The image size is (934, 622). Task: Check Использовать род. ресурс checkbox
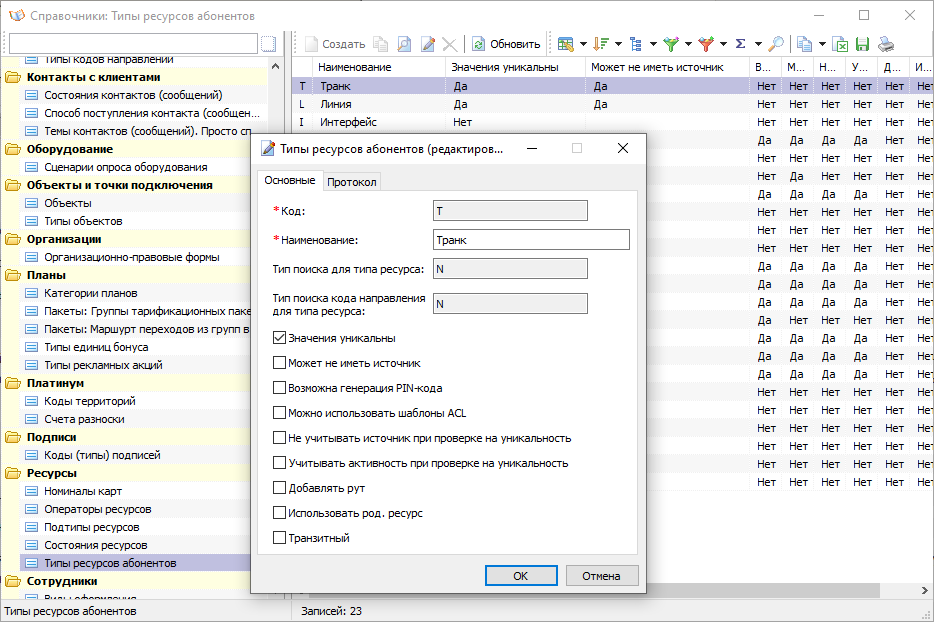coord(279,513)
